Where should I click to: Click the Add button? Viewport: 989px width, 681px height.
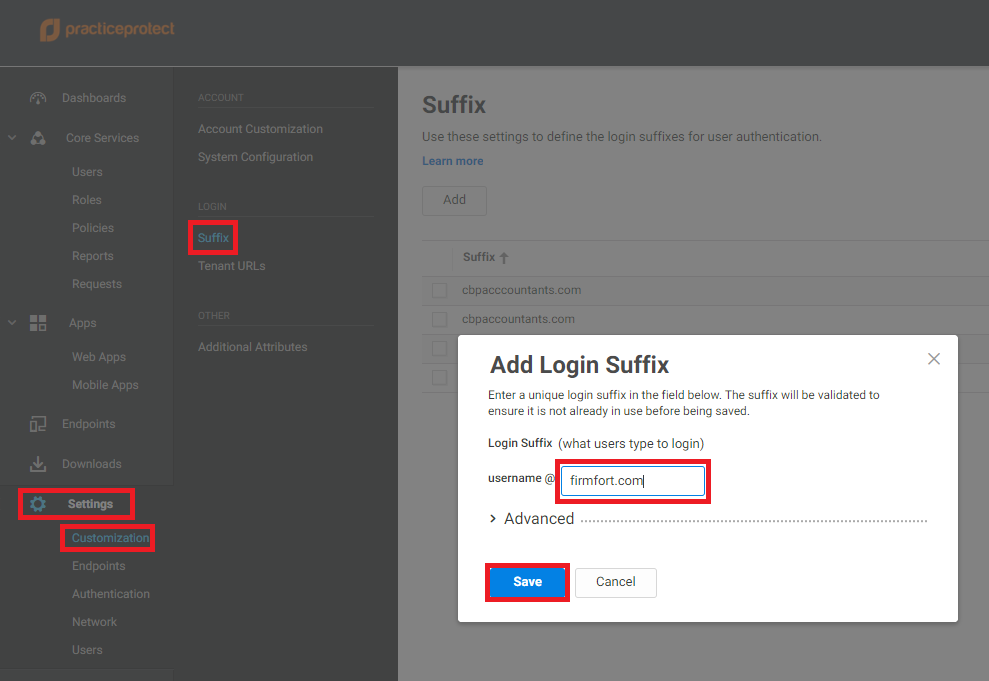[454, 201]
